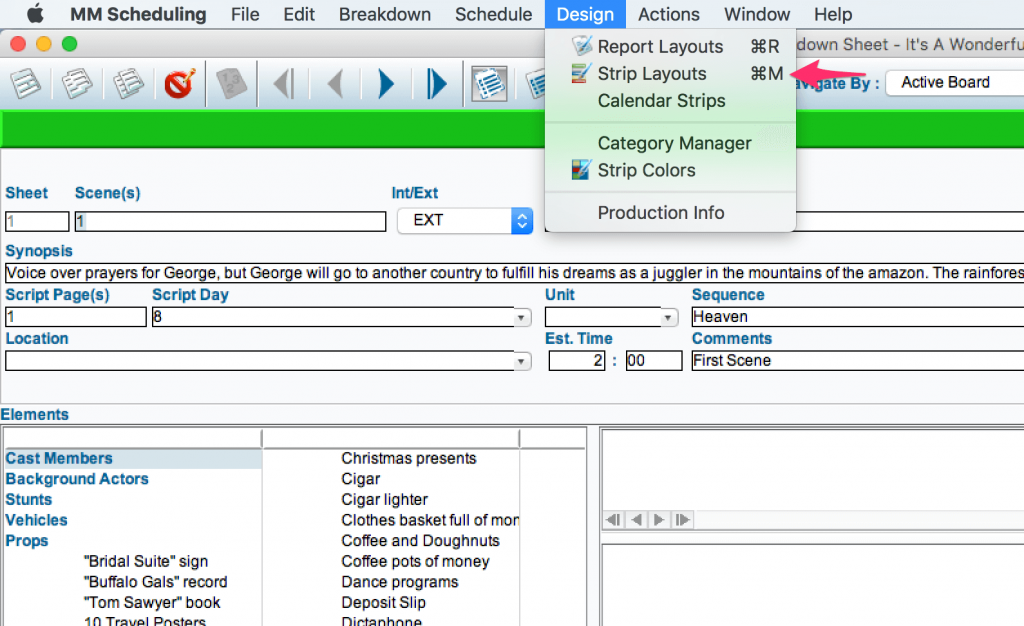Open the Navigate By Active Board dropdown

click(955, 83)
